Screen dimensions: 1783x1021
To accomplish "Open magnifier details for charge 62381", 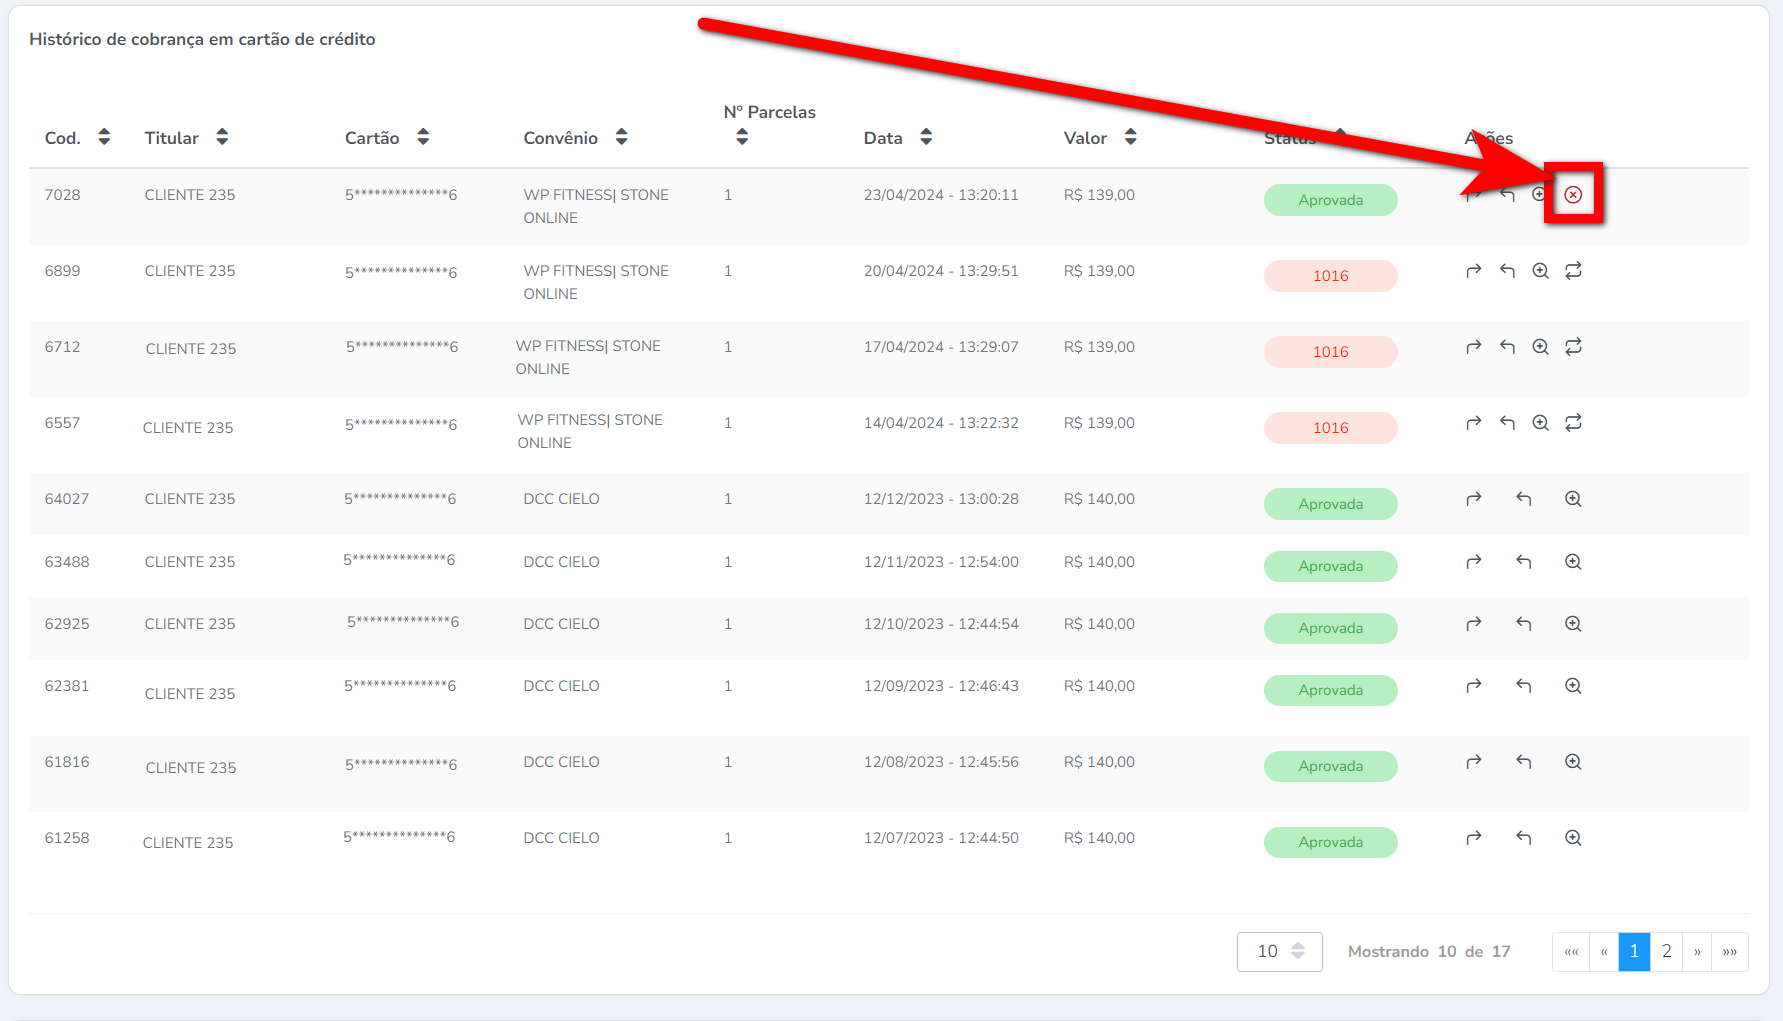I will point(1573,686).
